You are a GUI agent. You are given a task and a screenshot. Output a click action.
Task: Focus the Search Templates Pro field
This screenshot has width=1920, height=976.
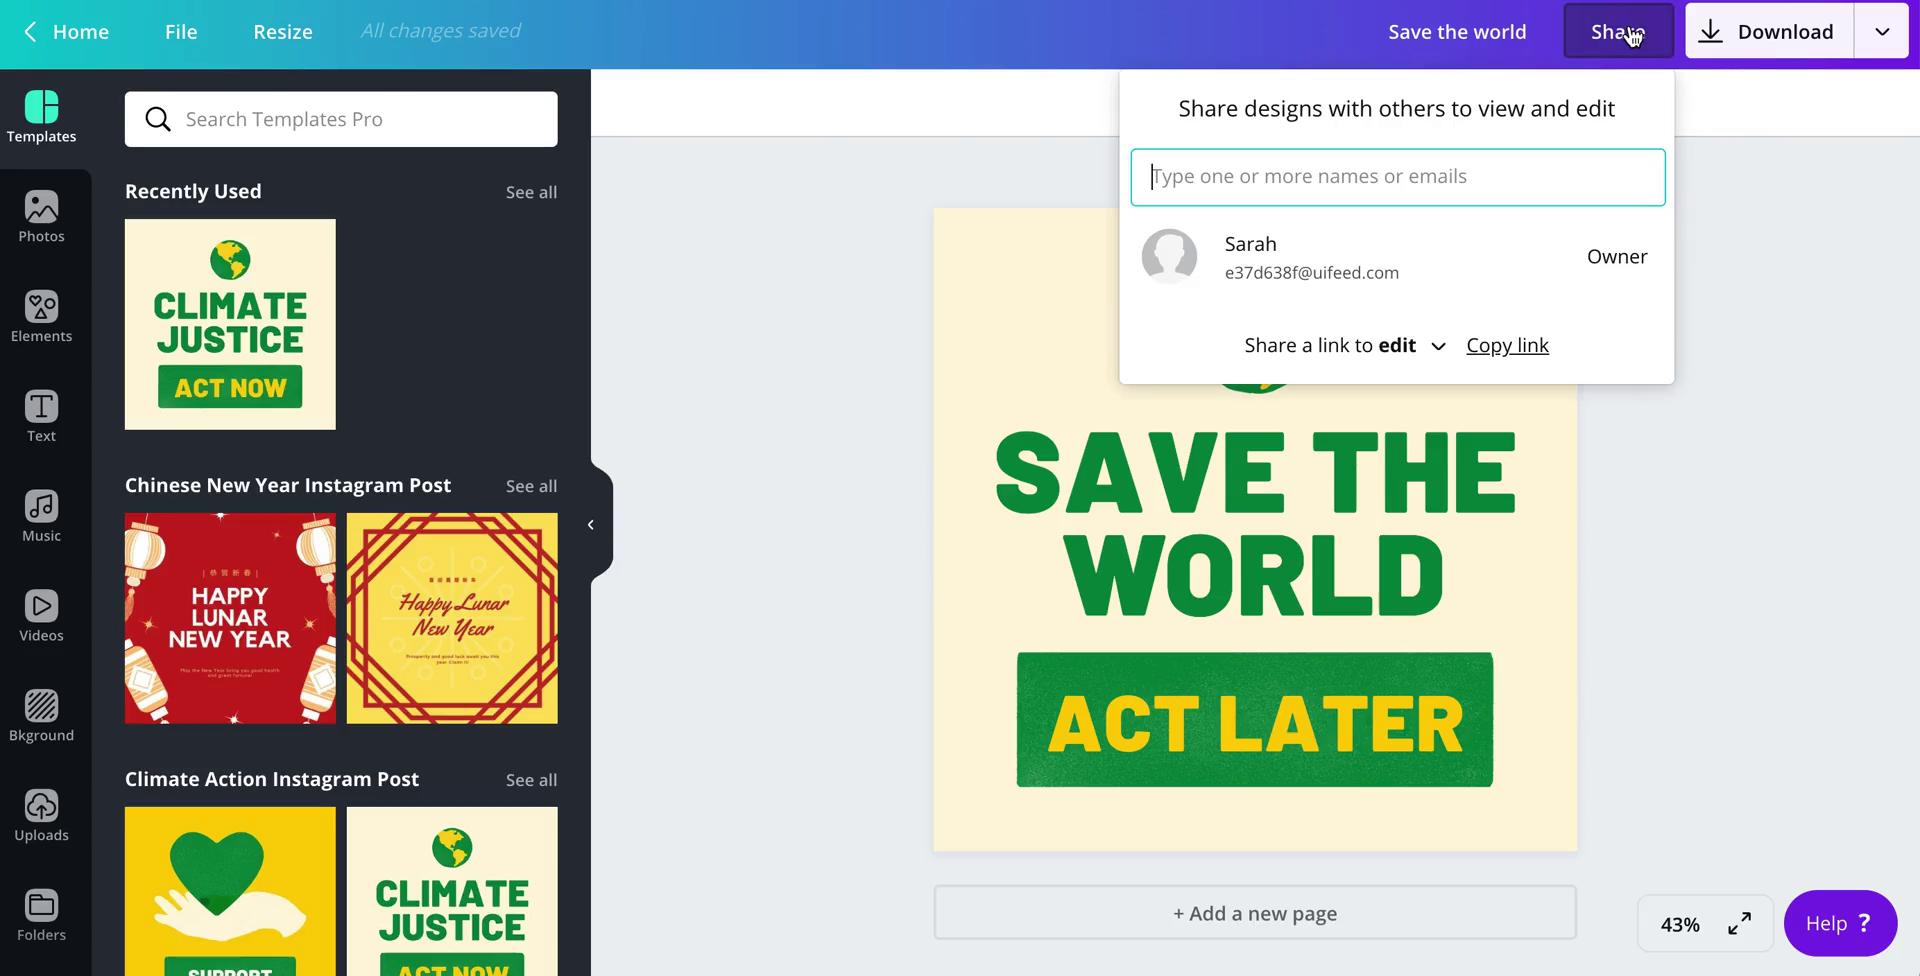click(341, 119)
